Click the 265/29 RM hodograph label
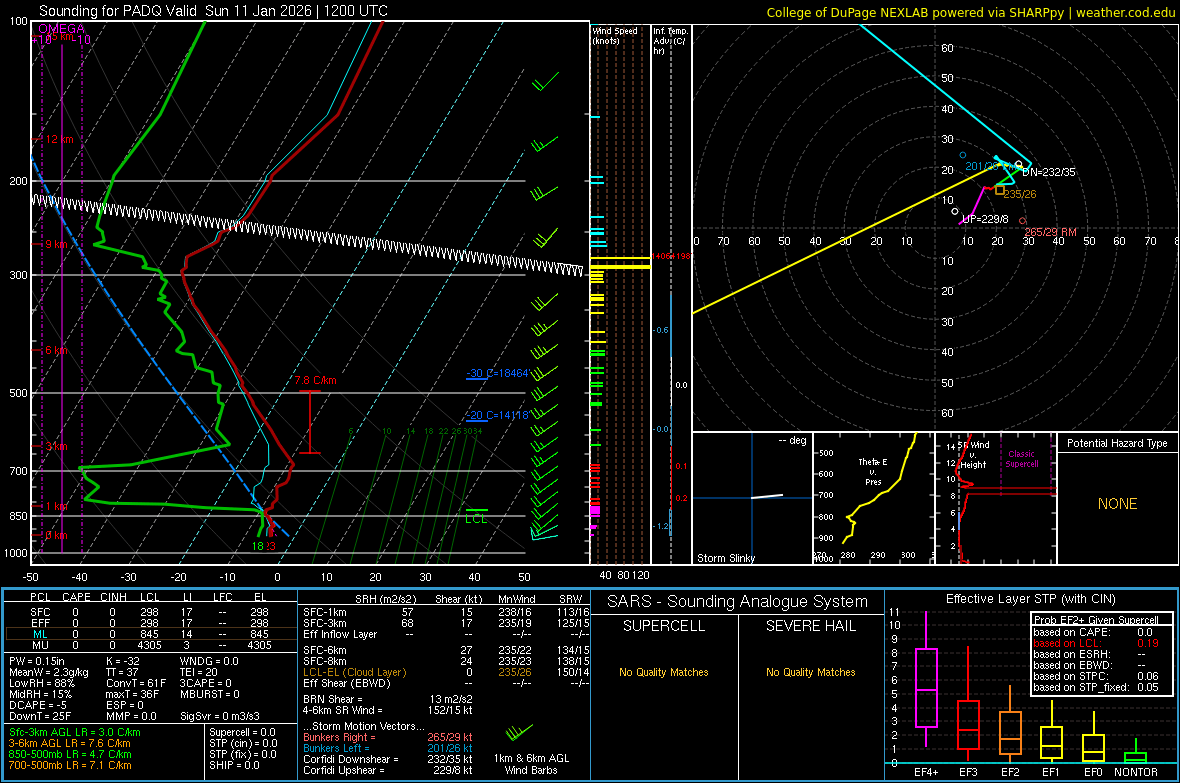This screenshot has width=1180, height=783. (1051, 232)
